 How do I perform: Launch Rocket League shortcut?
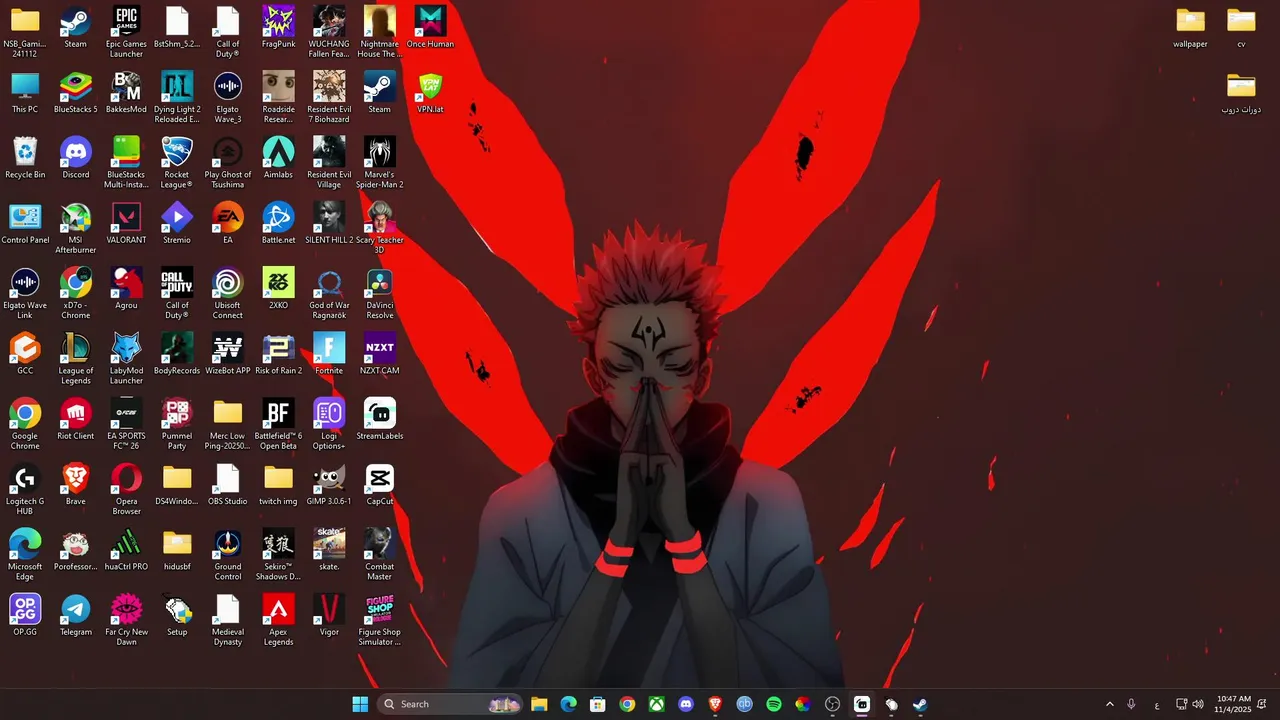point(177,162)
